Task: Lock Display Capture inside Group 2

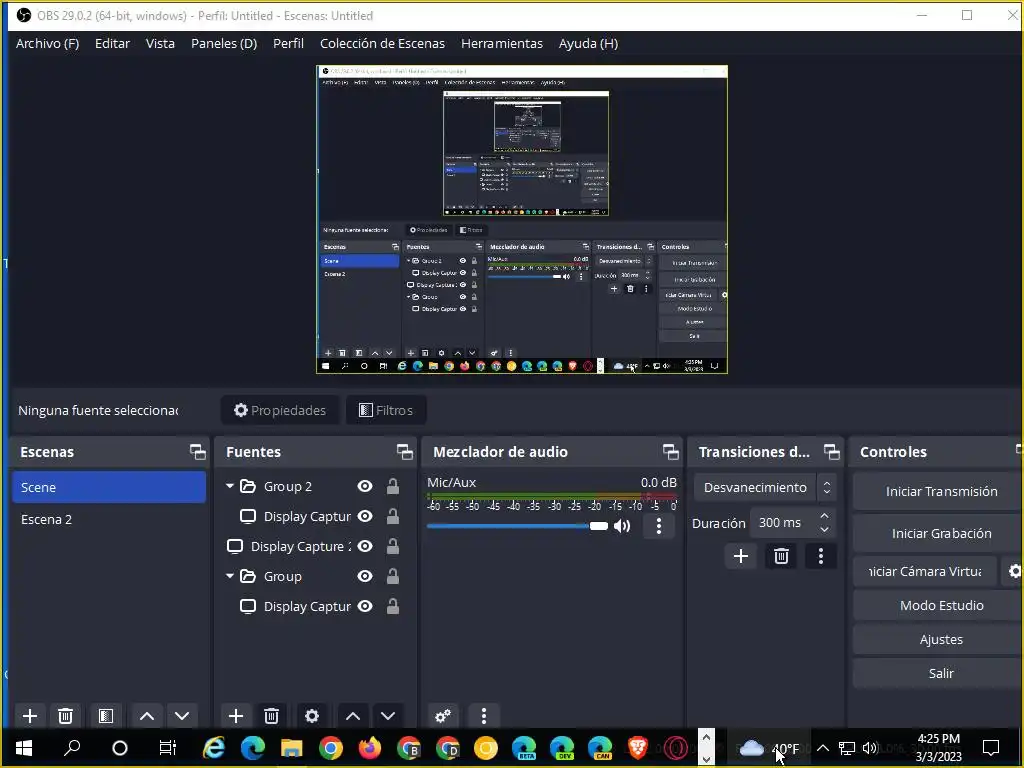Action: pos(392,516)
